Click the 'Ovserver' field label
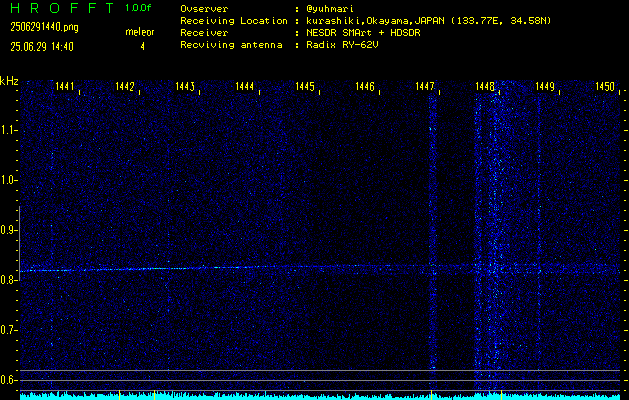Viewport: 629px width, 400px height. [x=204, y=9]
